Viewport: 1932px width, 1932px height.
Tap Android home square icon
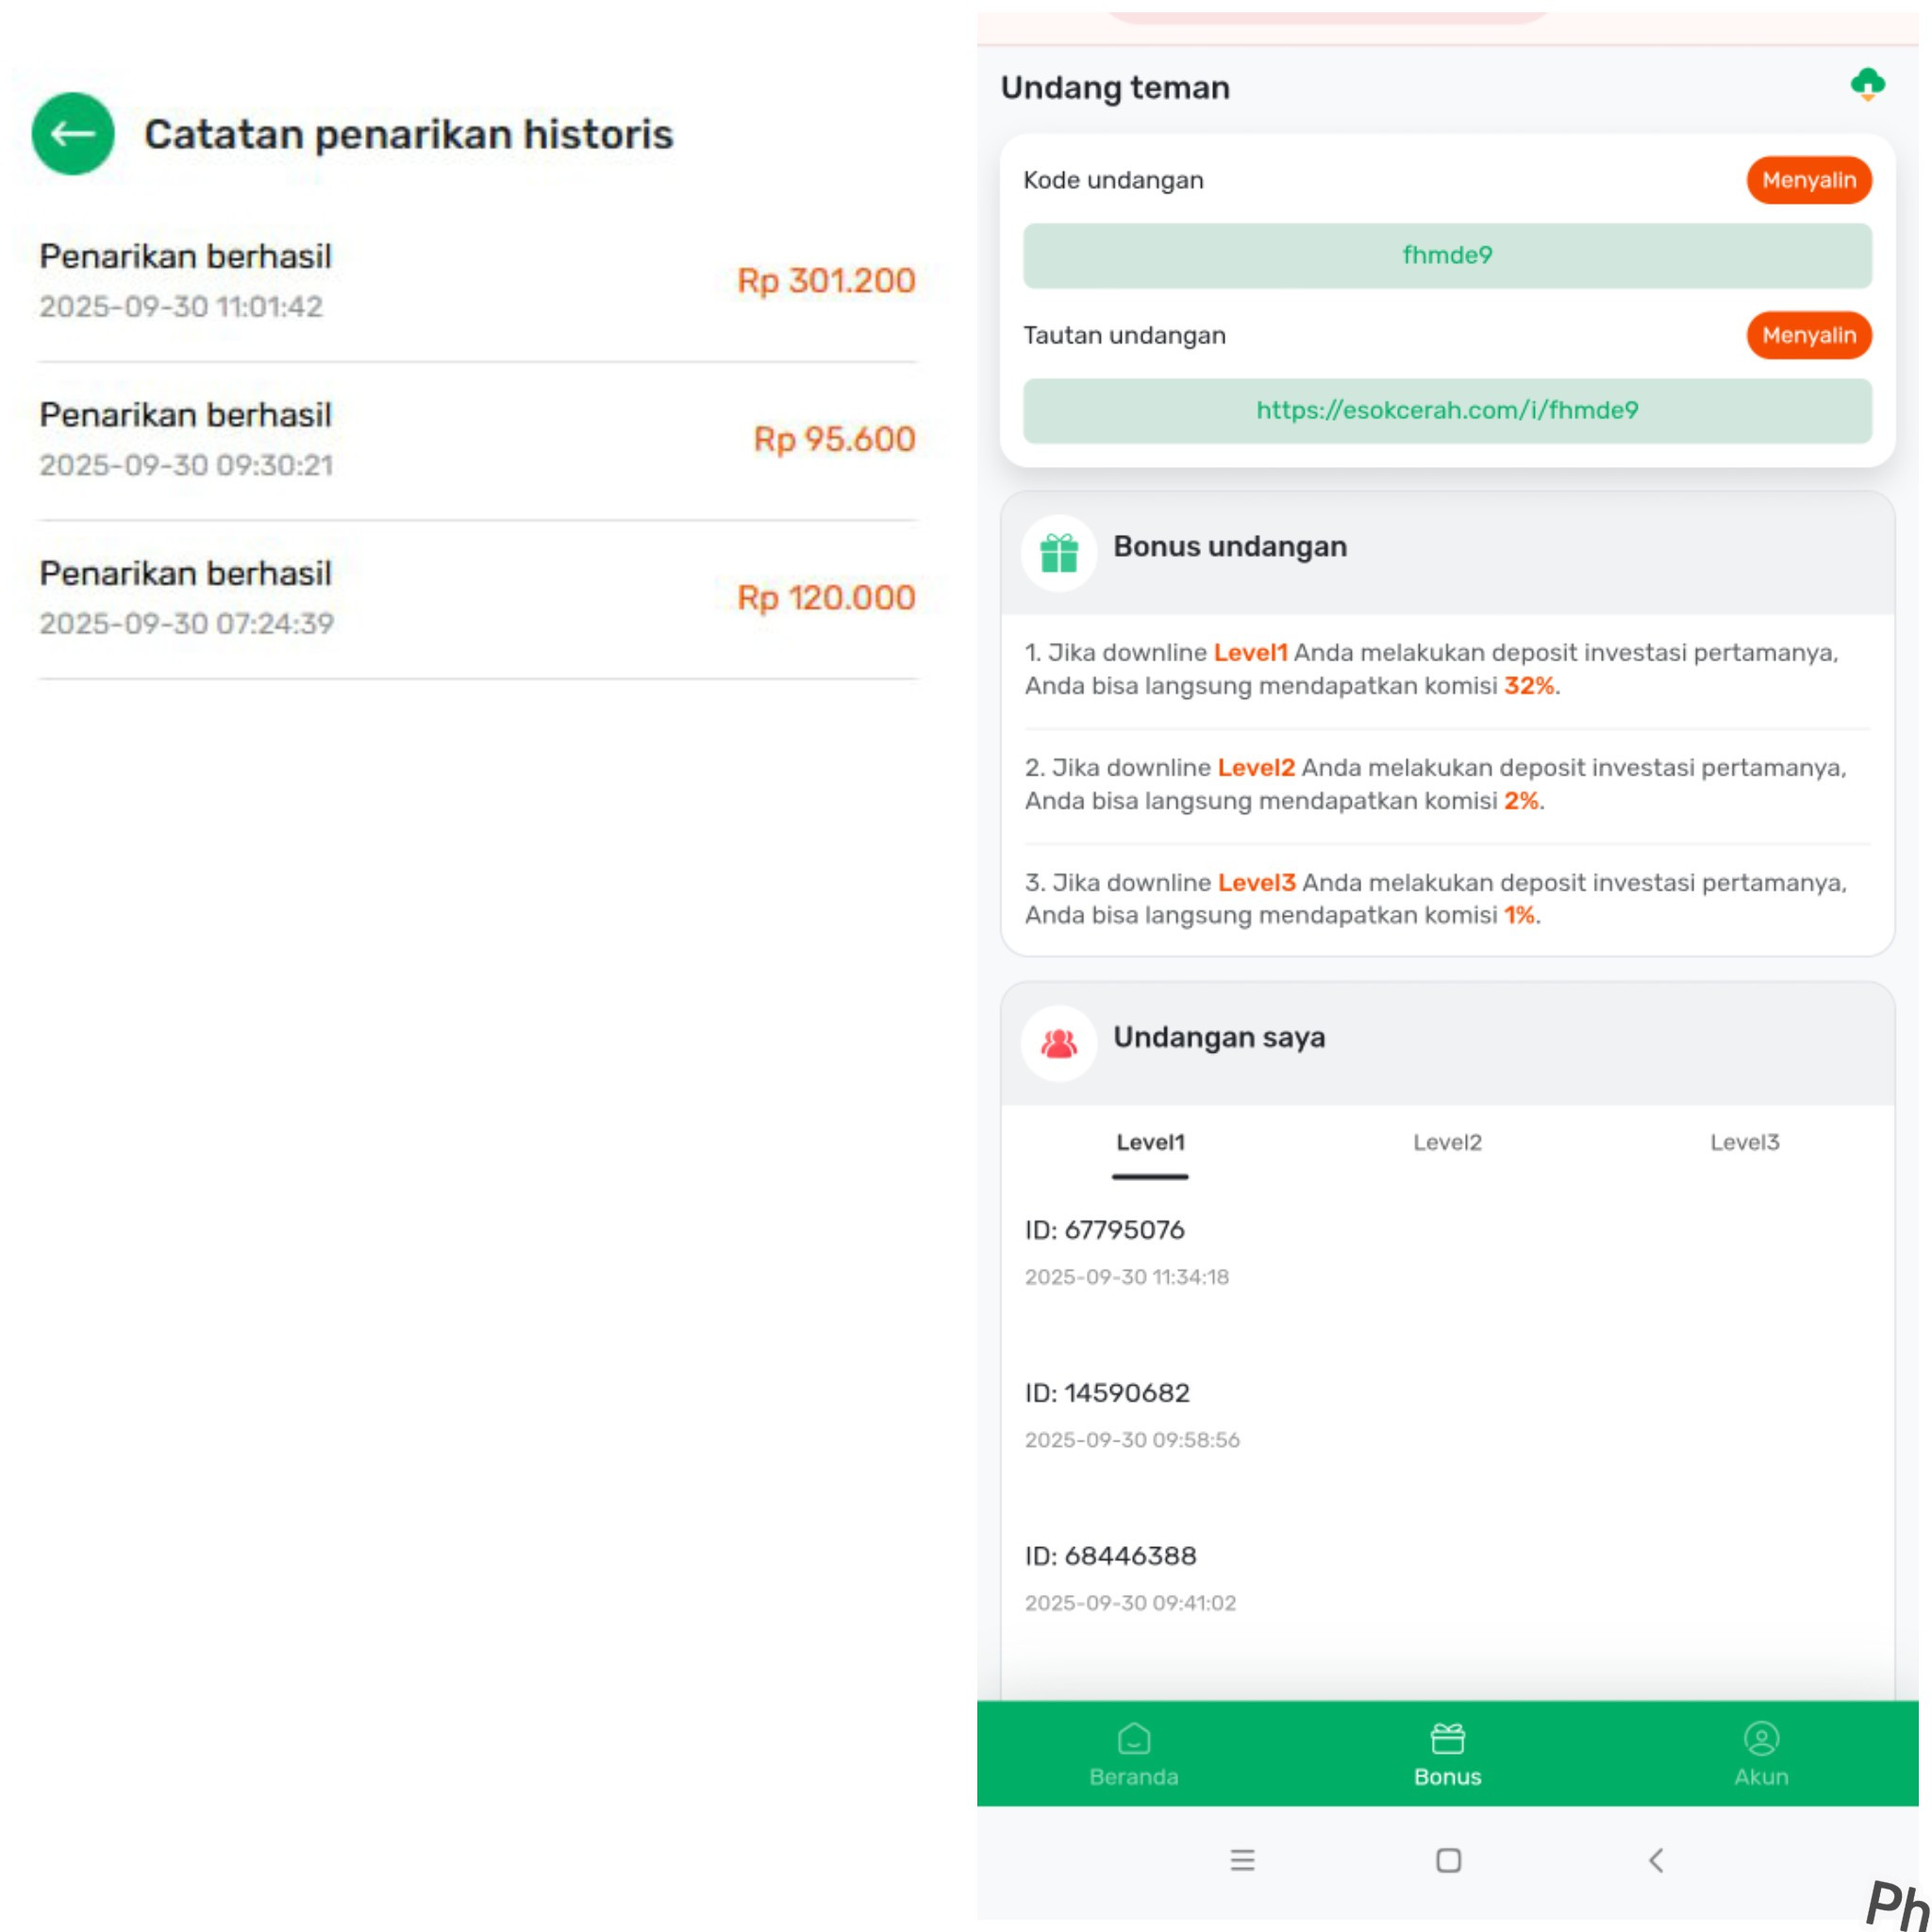(x=1448, y=1860)
